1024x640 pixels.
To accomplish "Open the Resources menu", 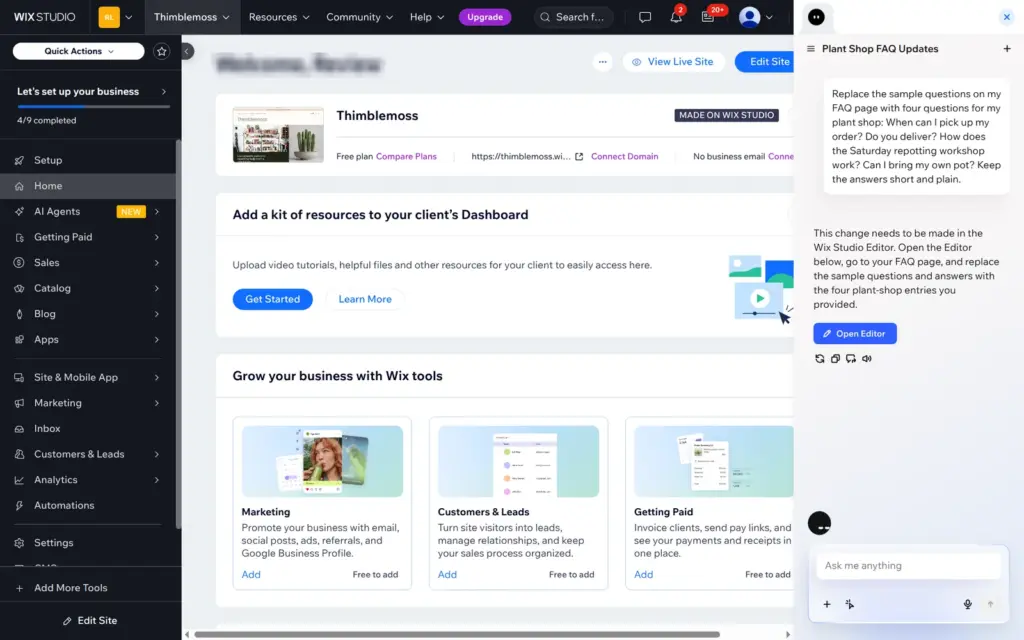I will pos(279,17).
